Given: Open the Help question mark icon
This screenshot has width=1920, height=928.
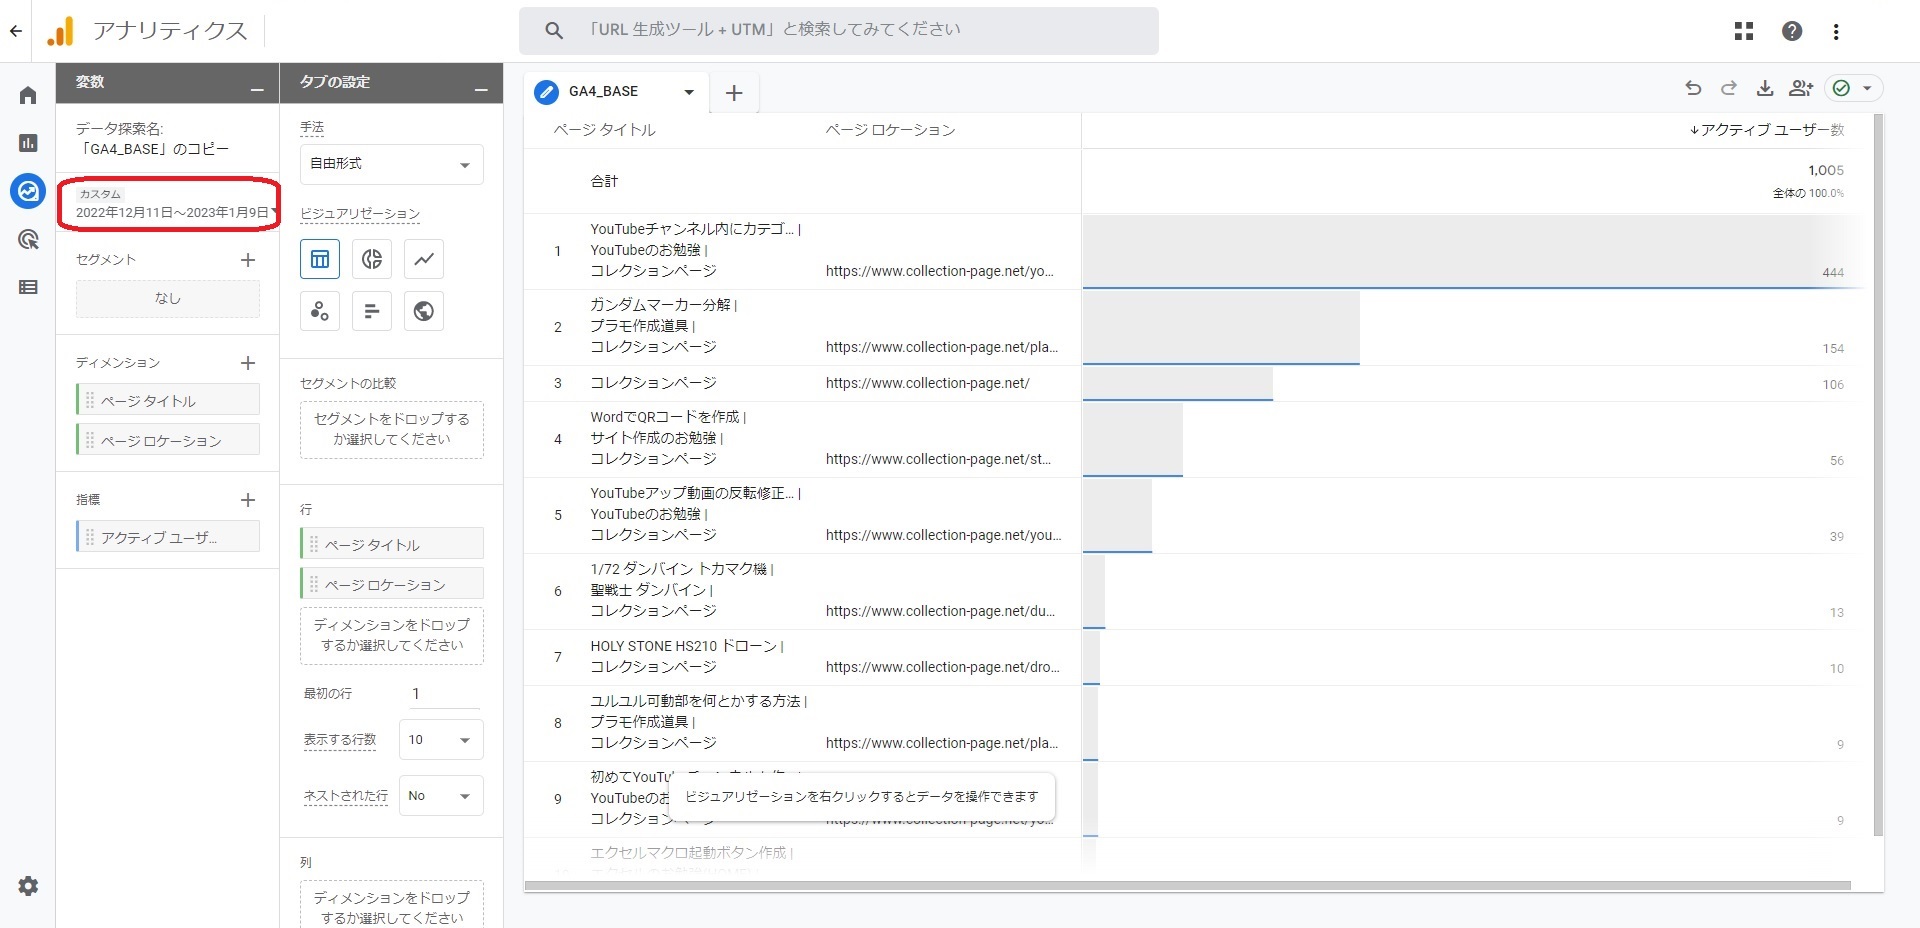Looking at the screenshot, I should tap(1792, 31).
